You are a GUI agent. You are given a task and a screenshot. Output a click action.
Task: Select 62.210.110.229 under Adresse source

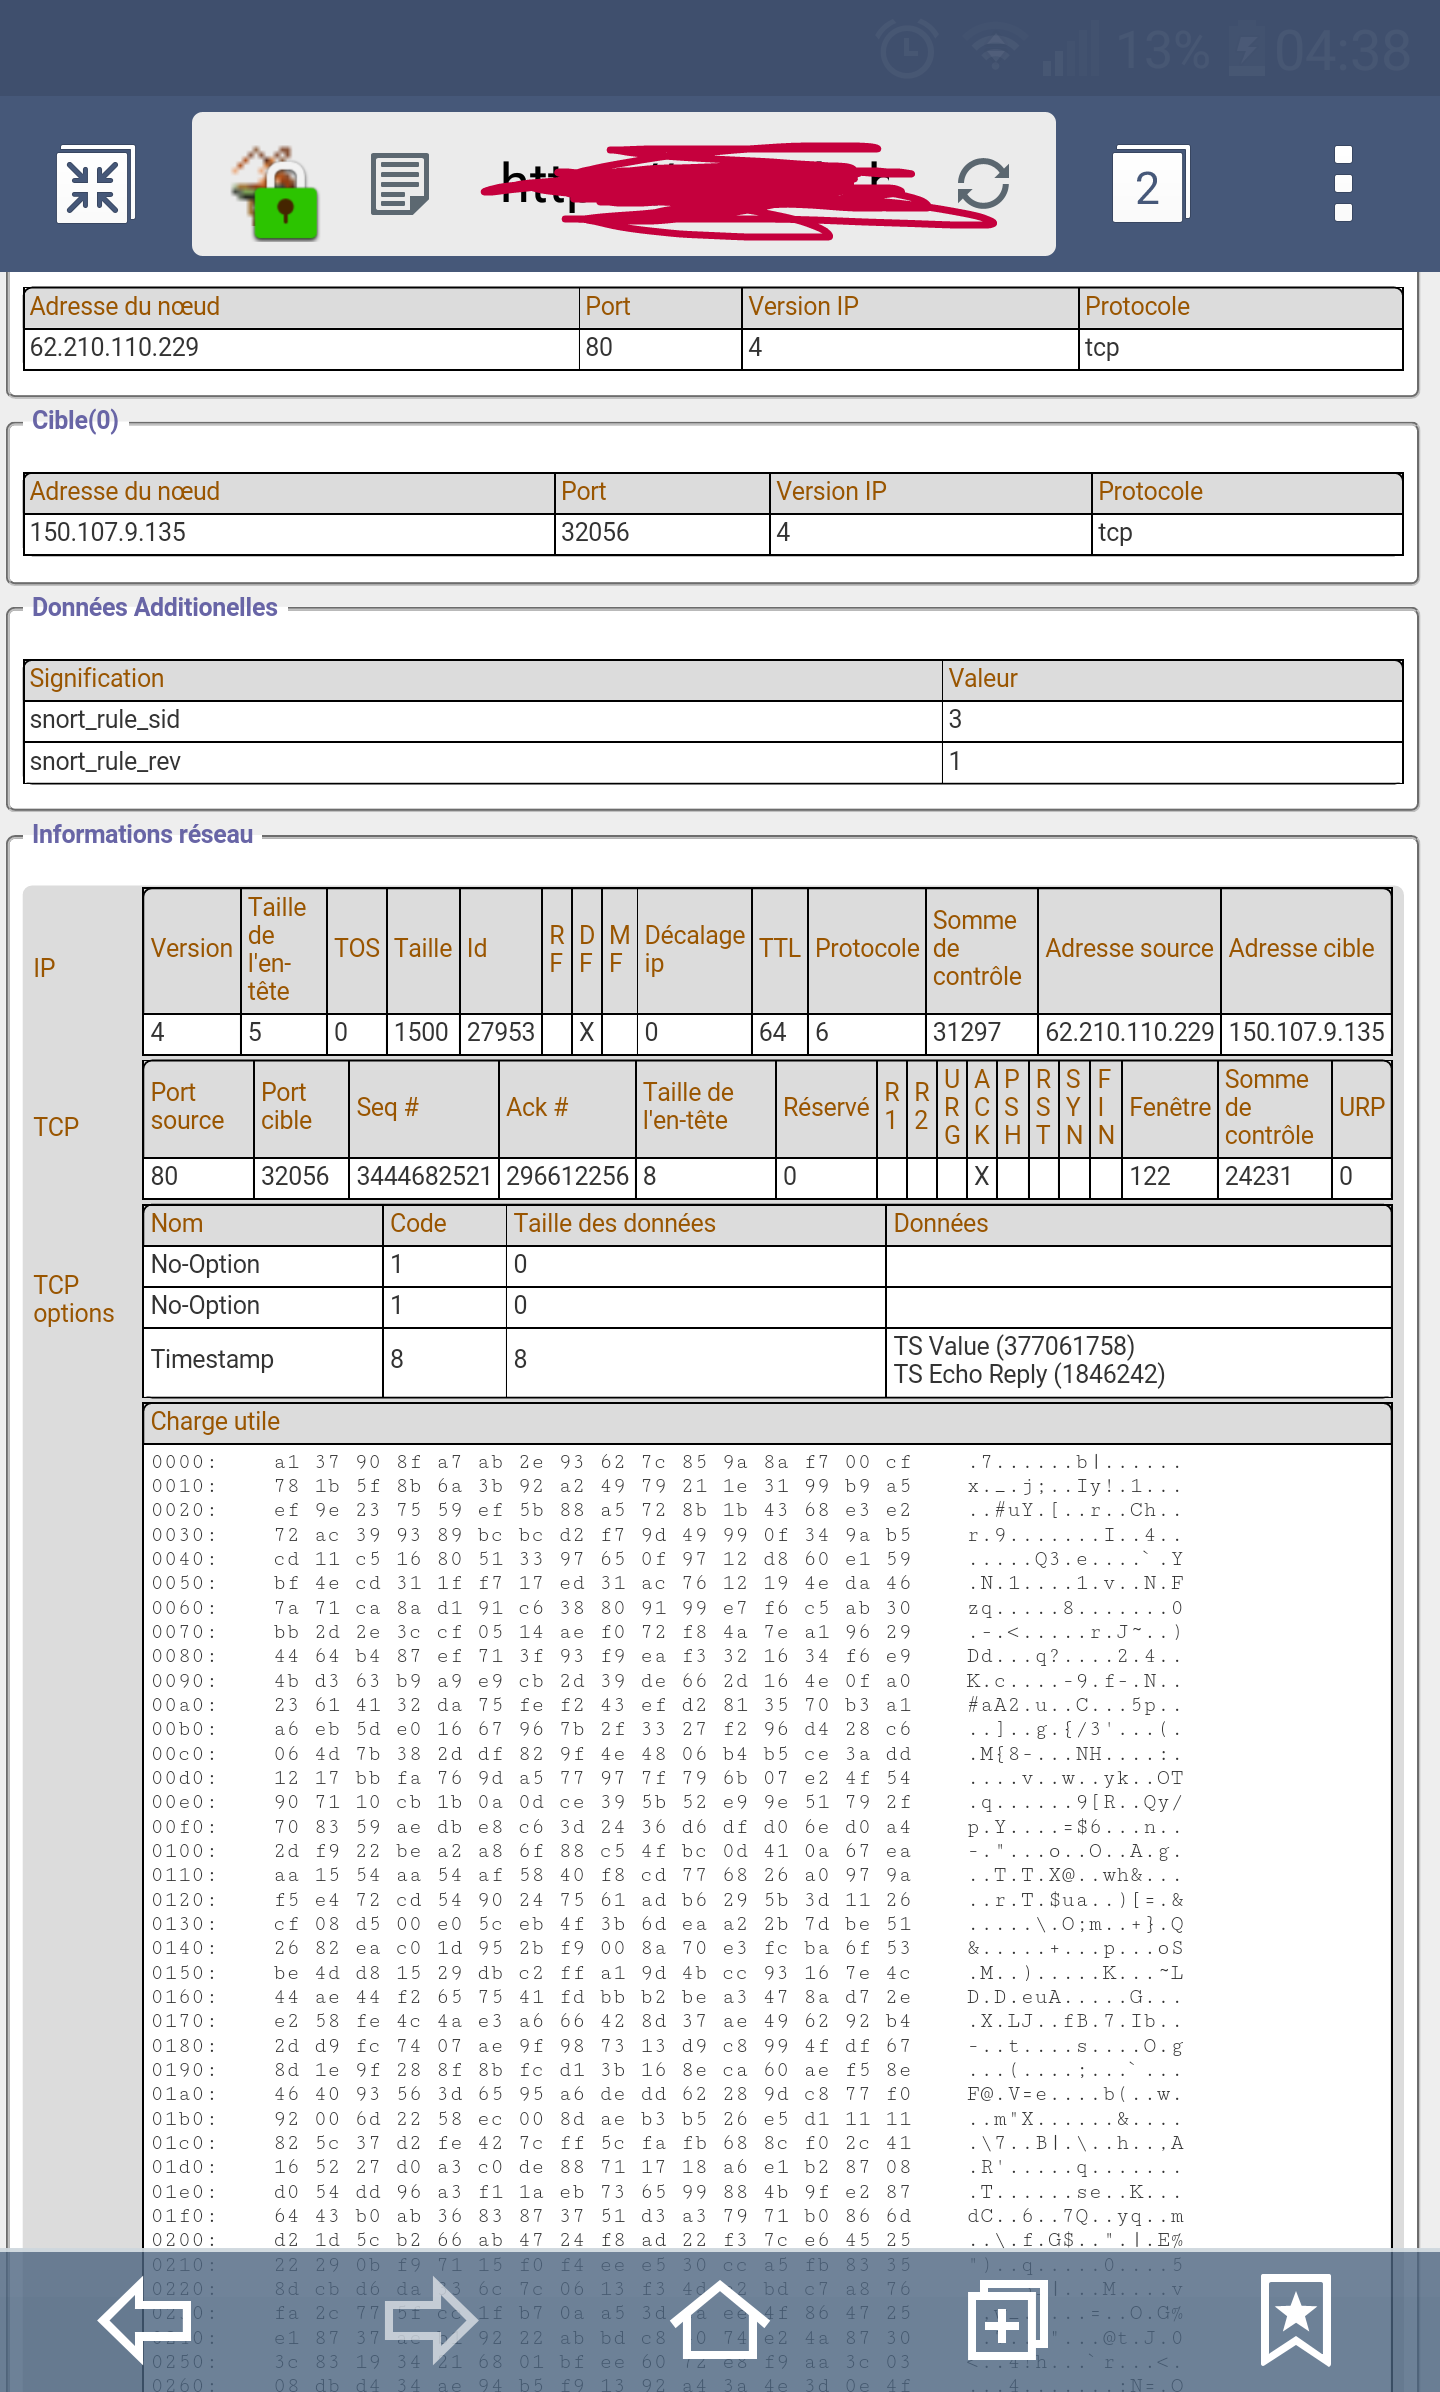click(x=1129, y=1033)
